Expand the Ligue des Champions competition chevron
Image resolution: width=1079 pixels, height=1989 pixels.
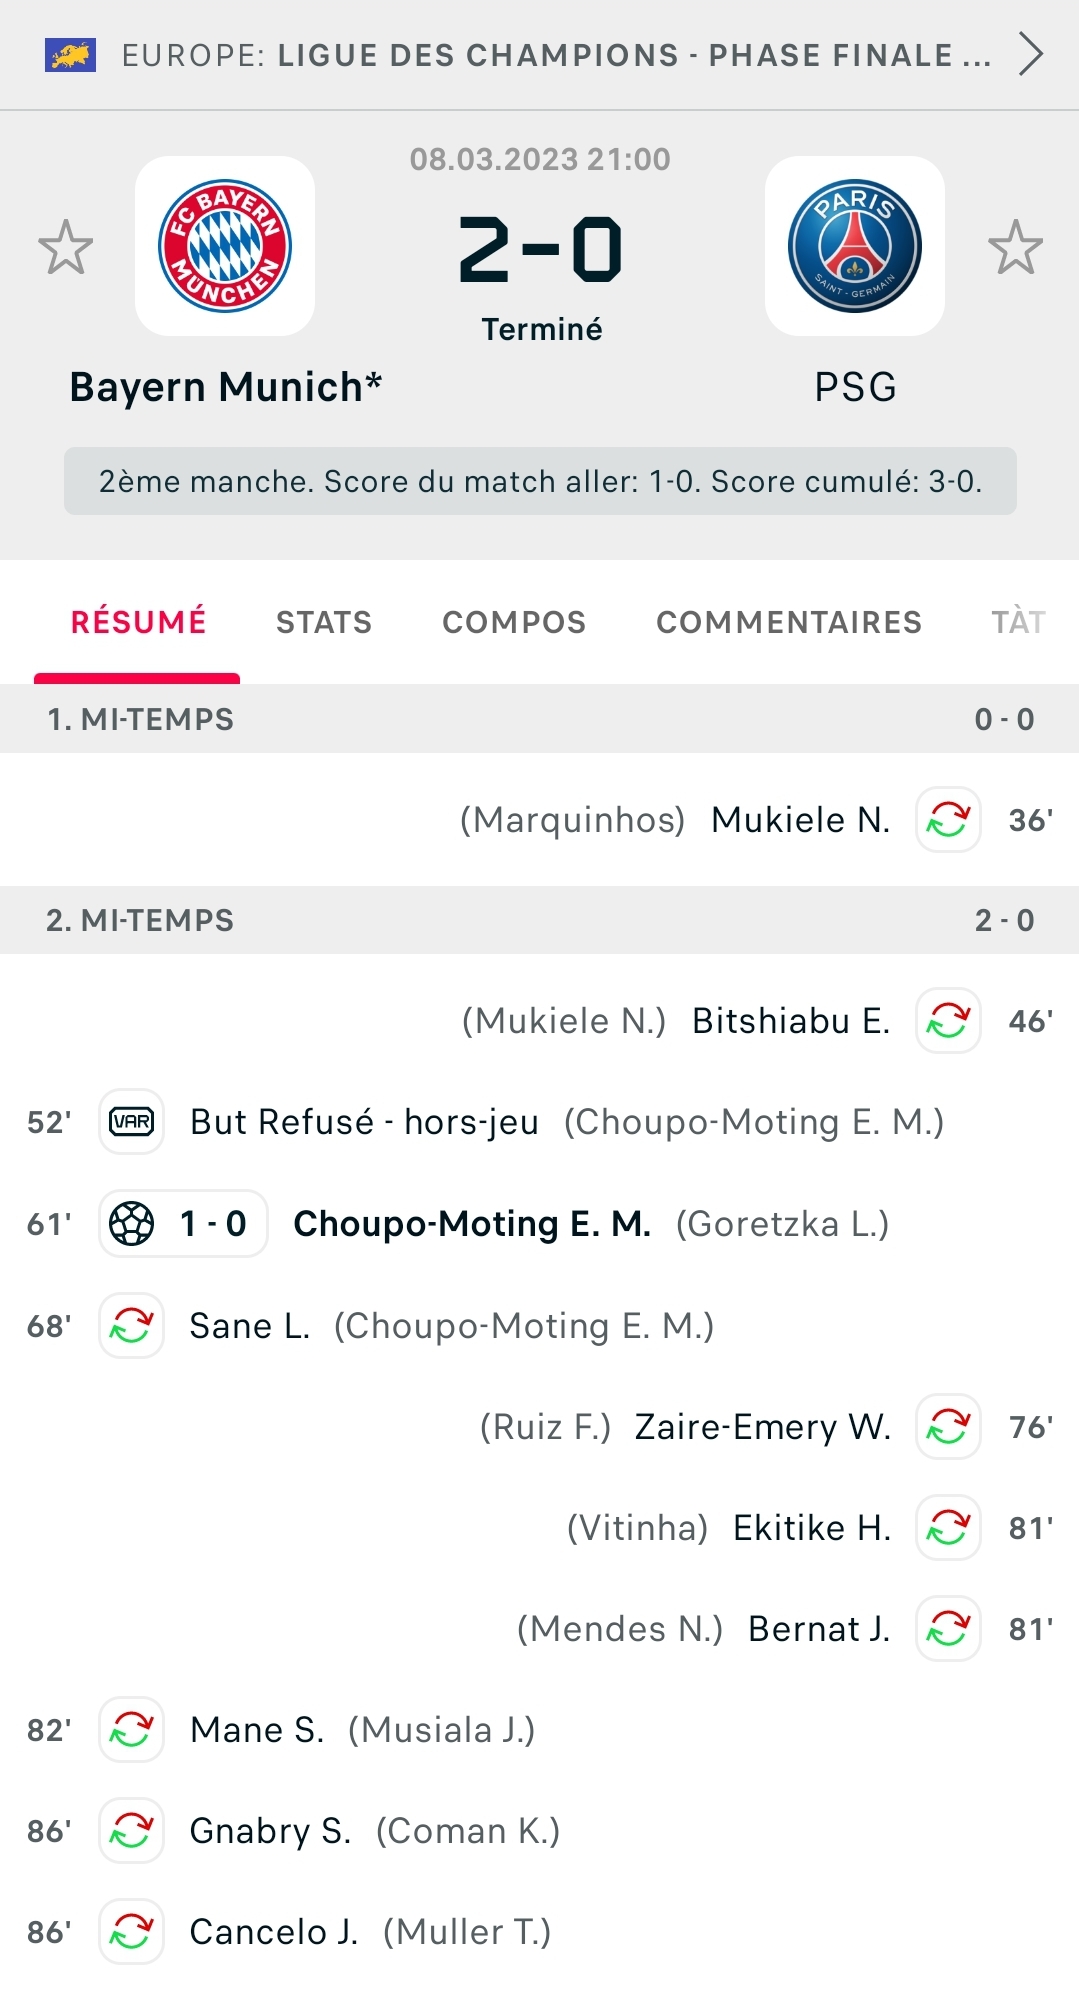1031,54
